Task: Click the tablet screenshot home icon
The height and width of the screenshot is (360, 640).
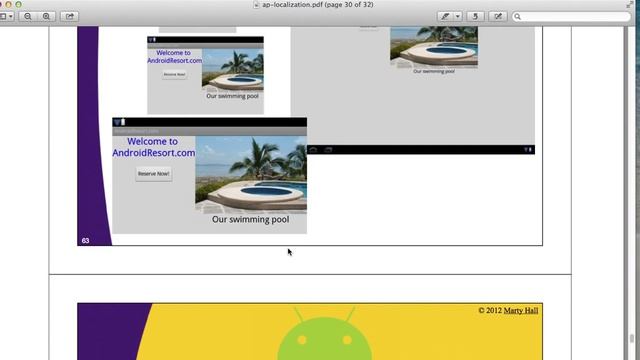Action: pyautogui.click(x=313, y=150)
